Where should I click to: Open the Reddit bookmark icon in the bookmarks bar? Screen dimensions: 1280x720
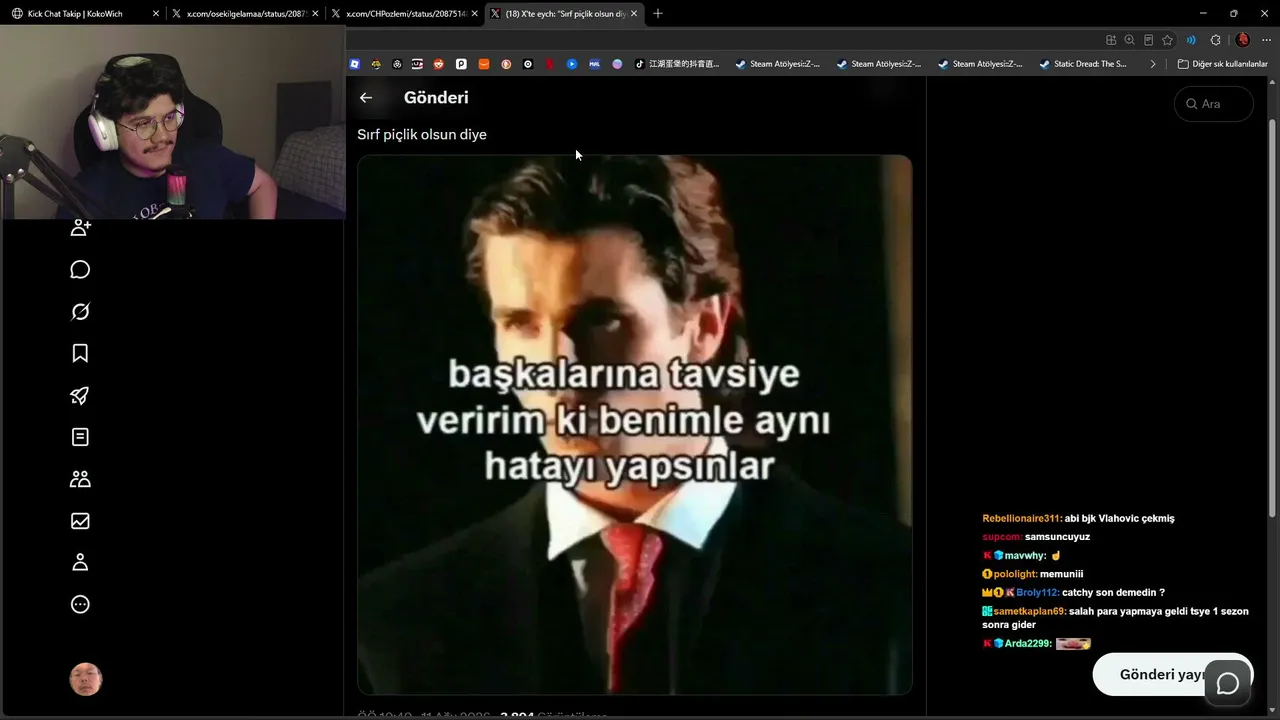click(x=439, y=64)
